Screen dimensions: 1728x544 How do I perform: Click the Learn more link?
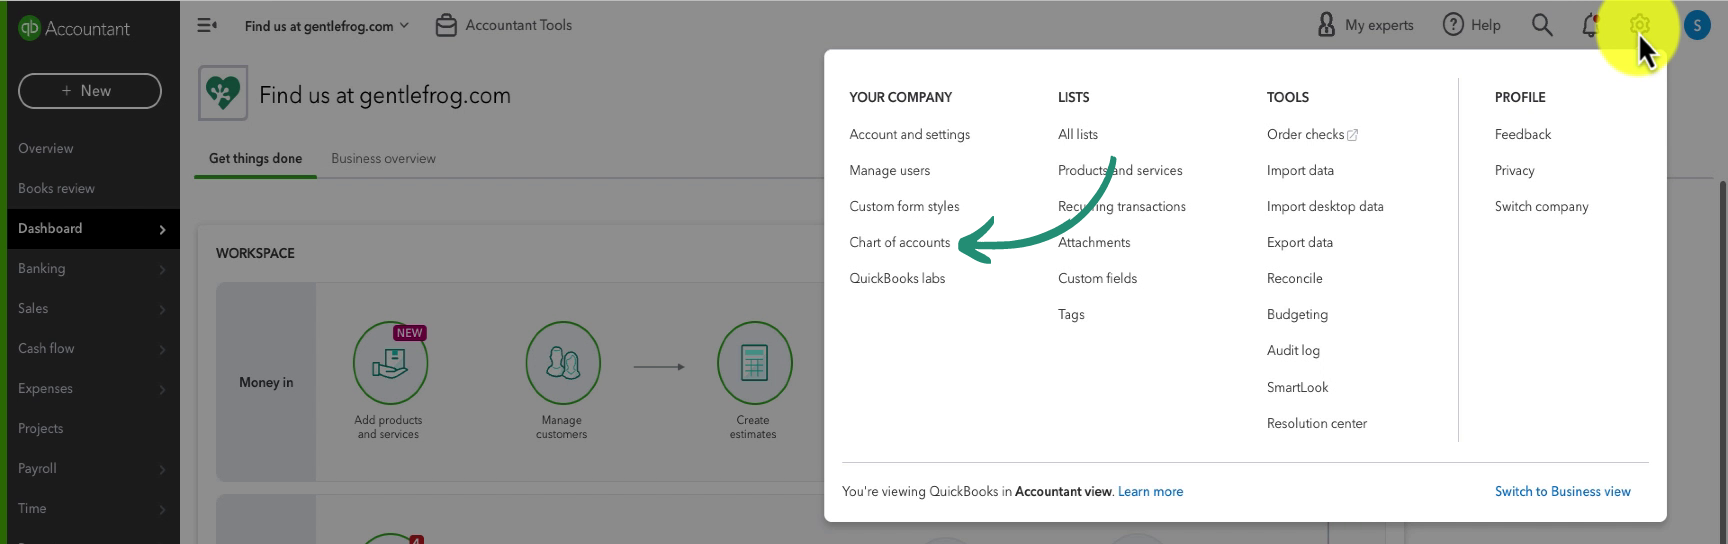(1150, 491)
